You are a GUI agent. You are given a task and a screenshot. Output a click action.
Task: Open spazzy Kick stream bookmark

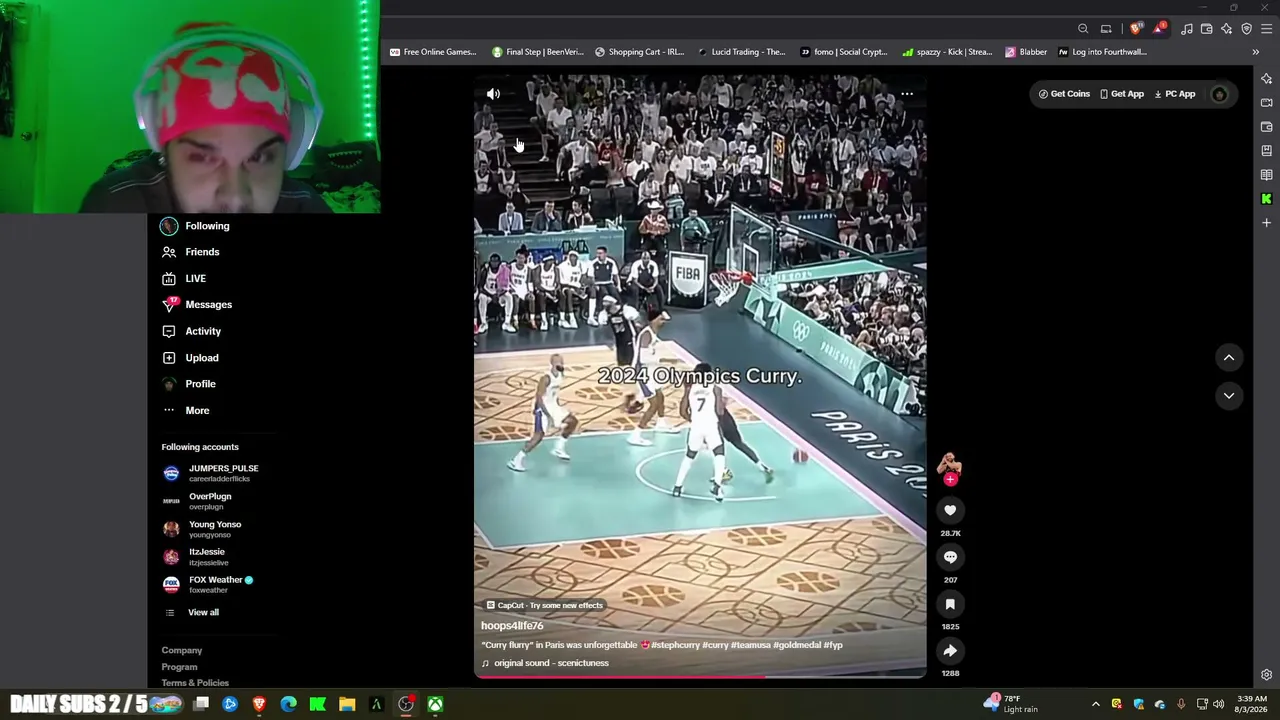947,52
